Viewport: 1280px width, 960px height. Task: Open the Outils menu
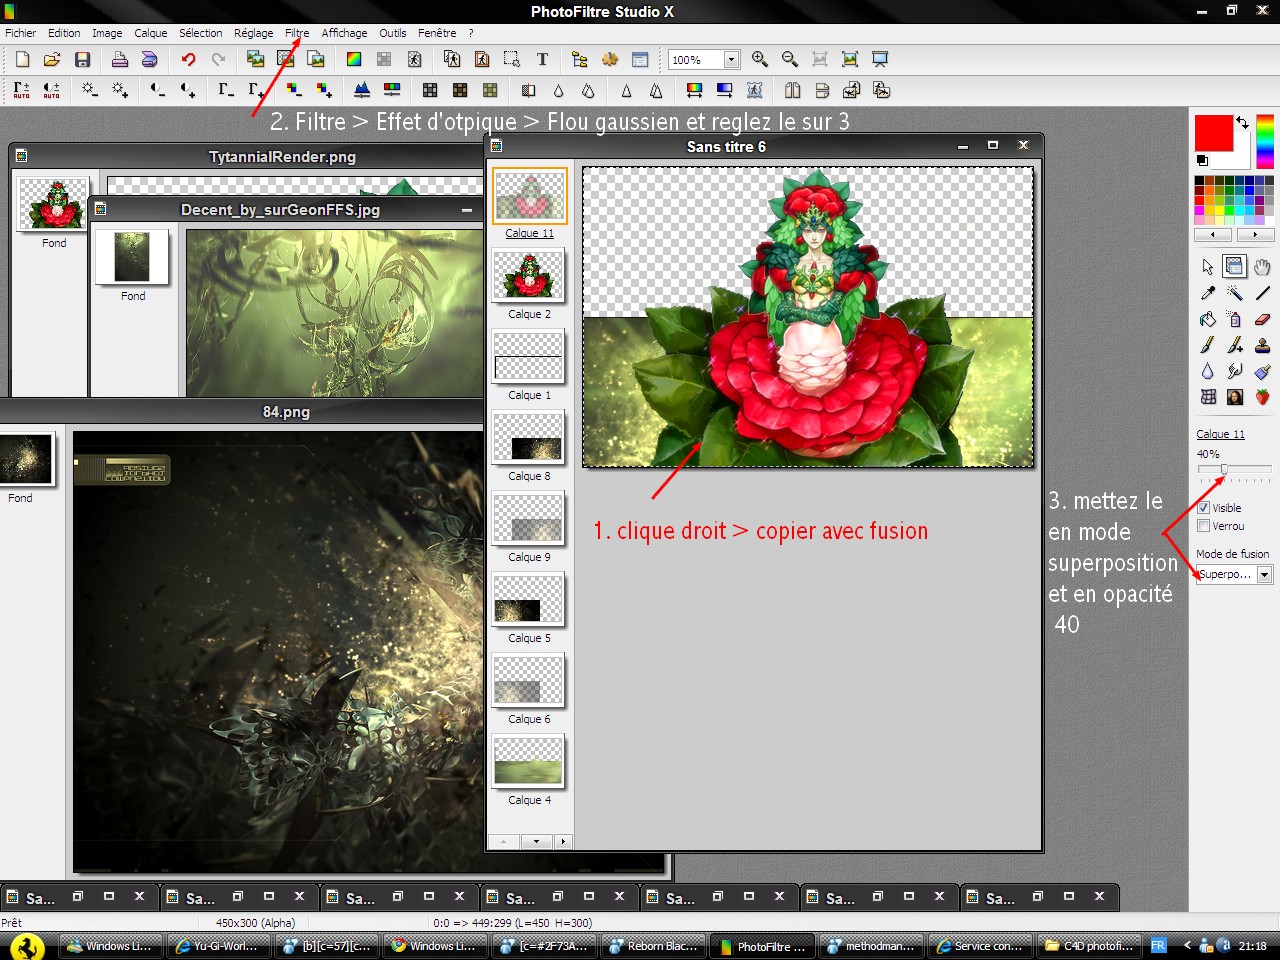pos(393,33)
